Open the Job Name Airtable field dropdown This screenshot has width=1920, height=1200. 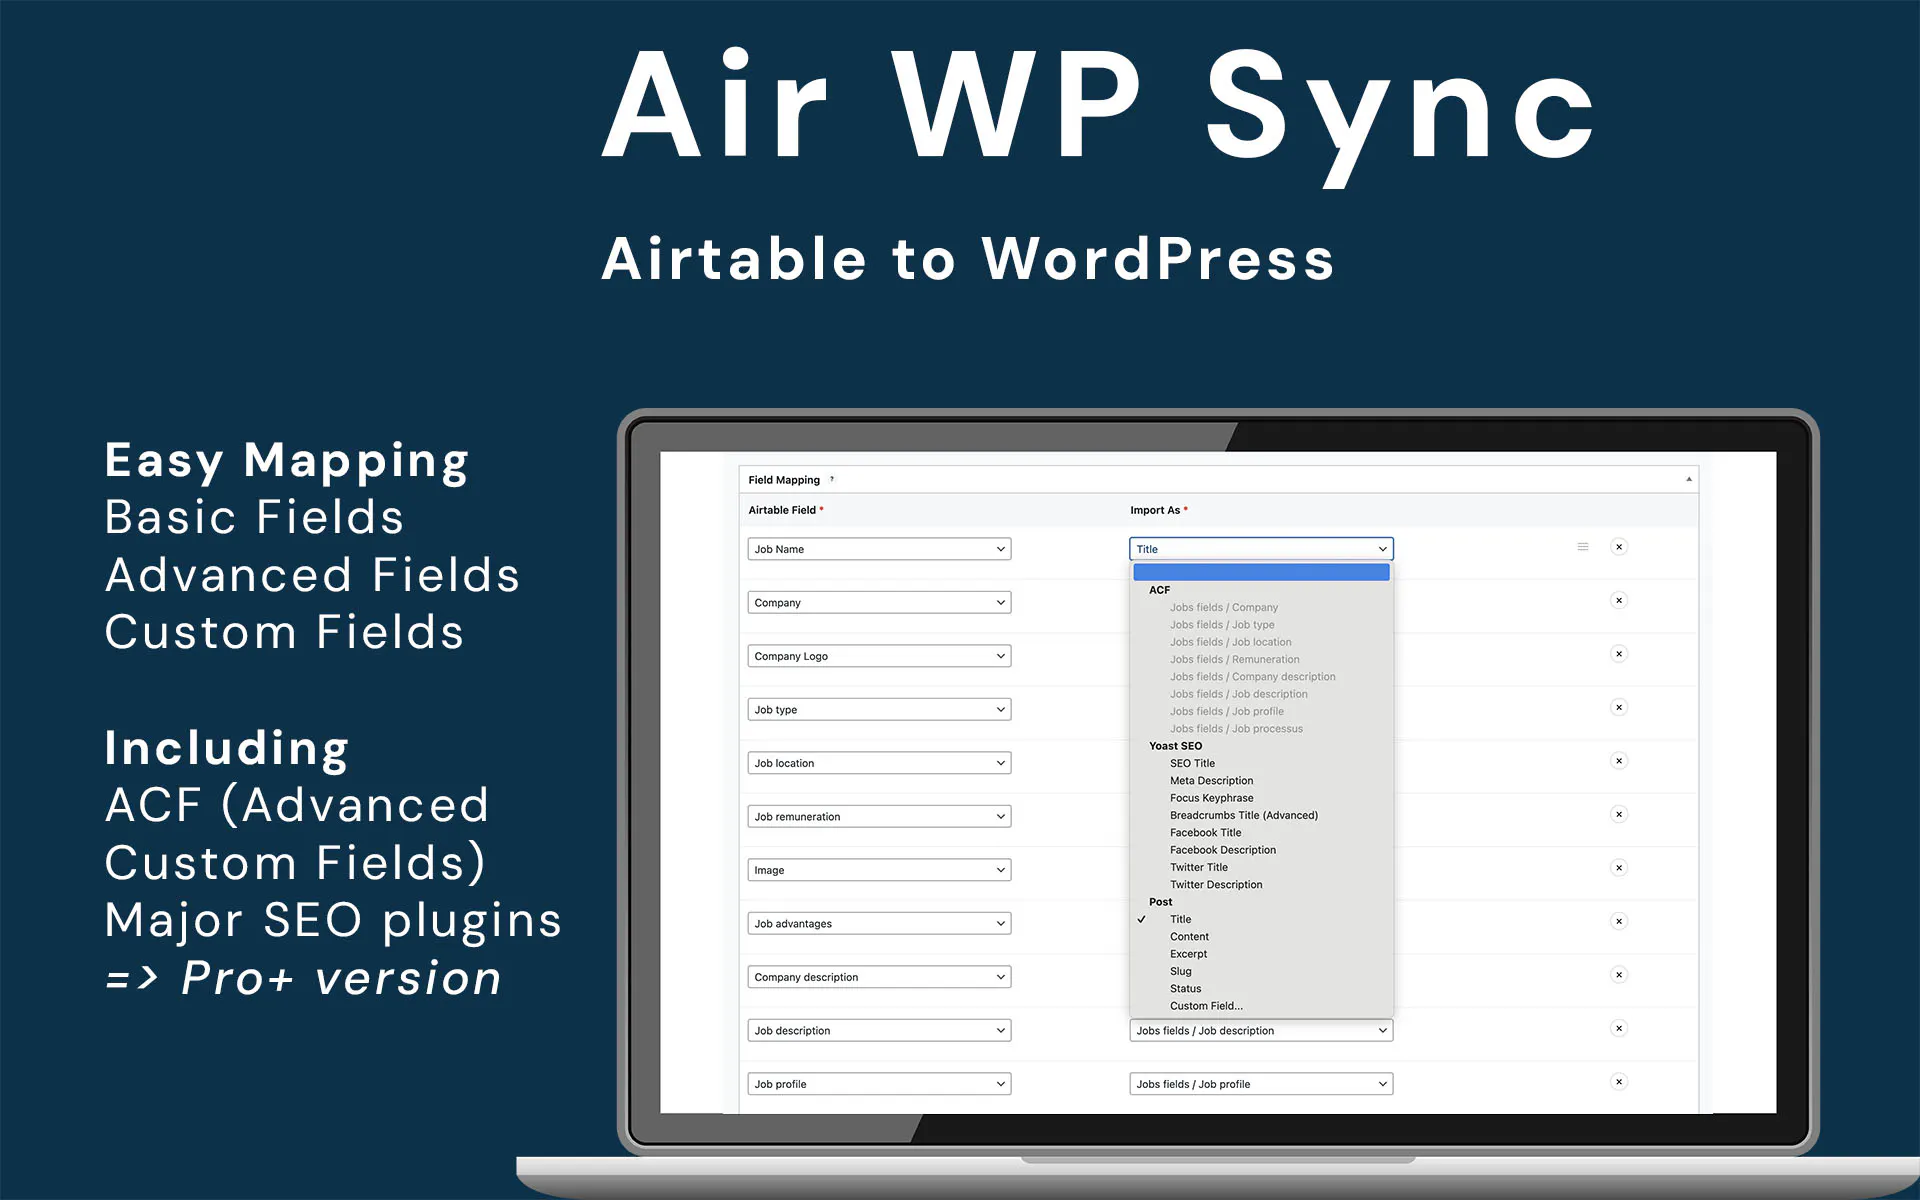(x=879, y=549)
